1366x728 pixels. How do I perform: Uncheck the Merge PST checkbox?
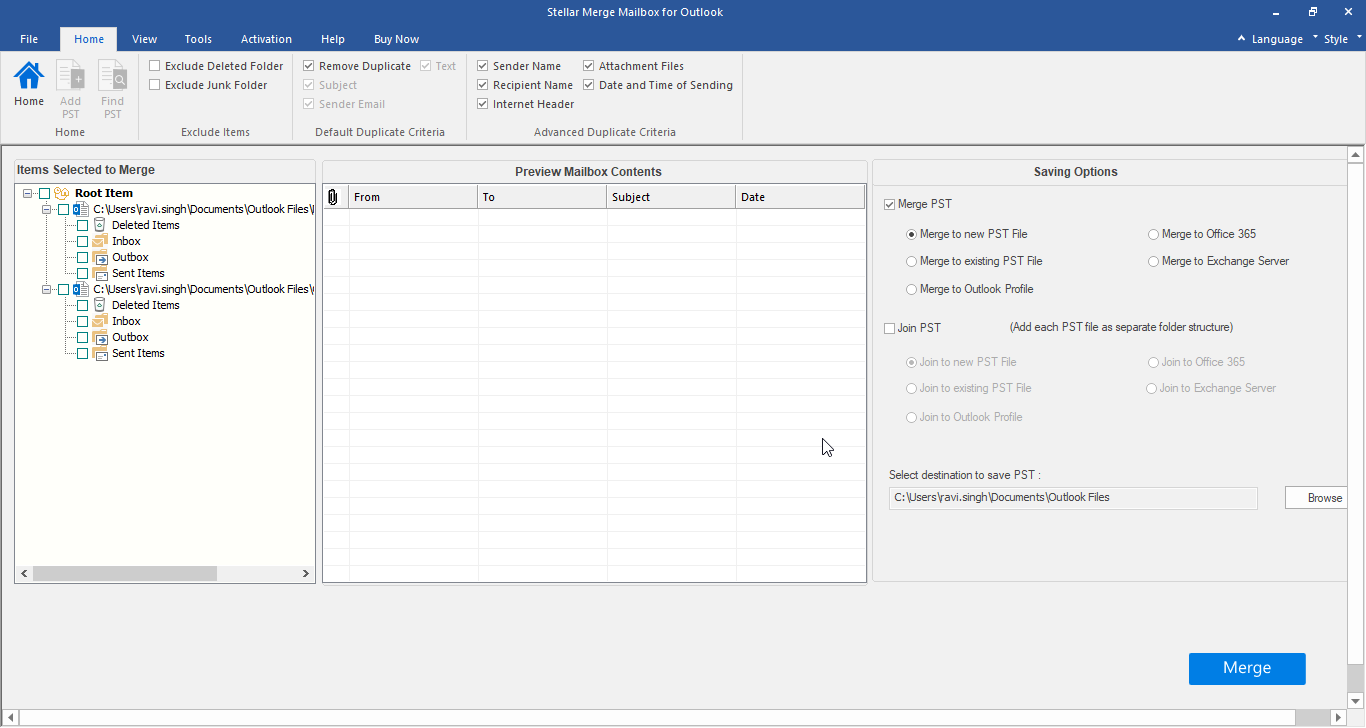[890, 204]
